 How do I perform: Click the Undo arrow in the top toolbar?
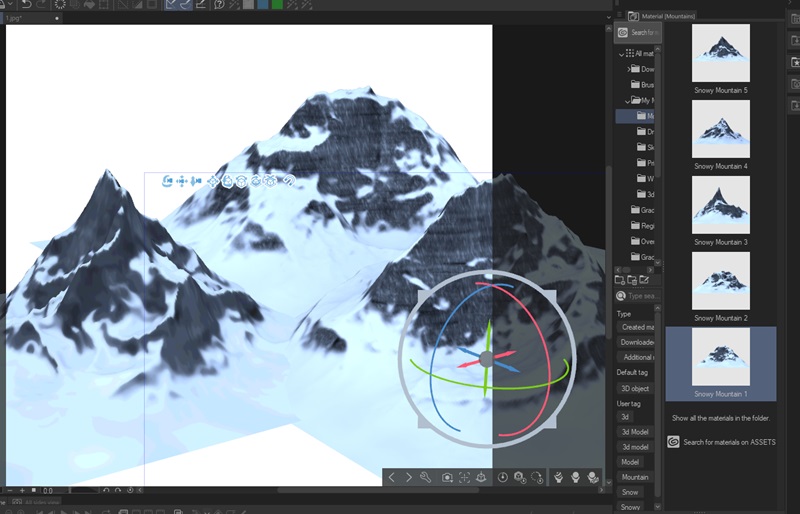click(x=26, y=5)
